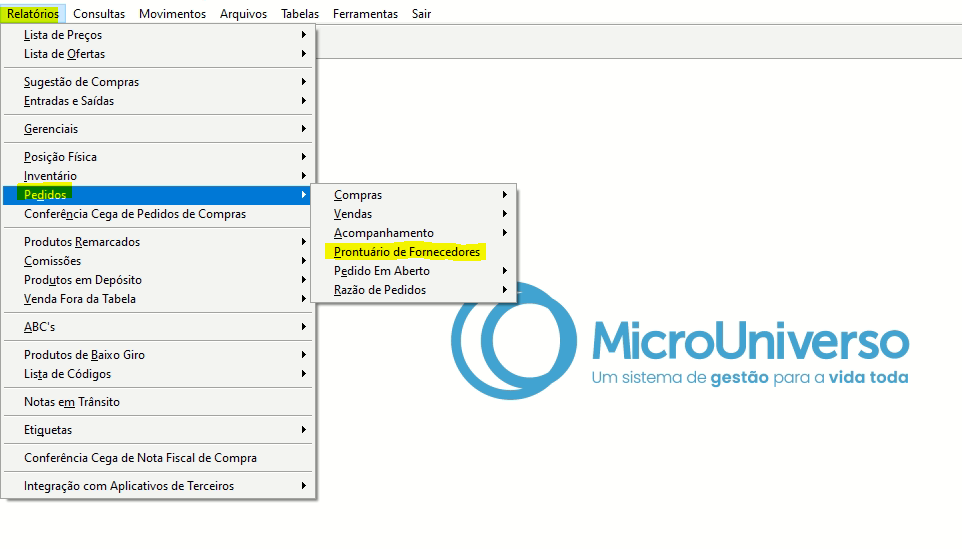Image resolution: width=962 pixels, height=549 pixels.
Task: Click the arrow beside Pedido Em Aberto
Action: pyautogui.click(x=504, y=271)
